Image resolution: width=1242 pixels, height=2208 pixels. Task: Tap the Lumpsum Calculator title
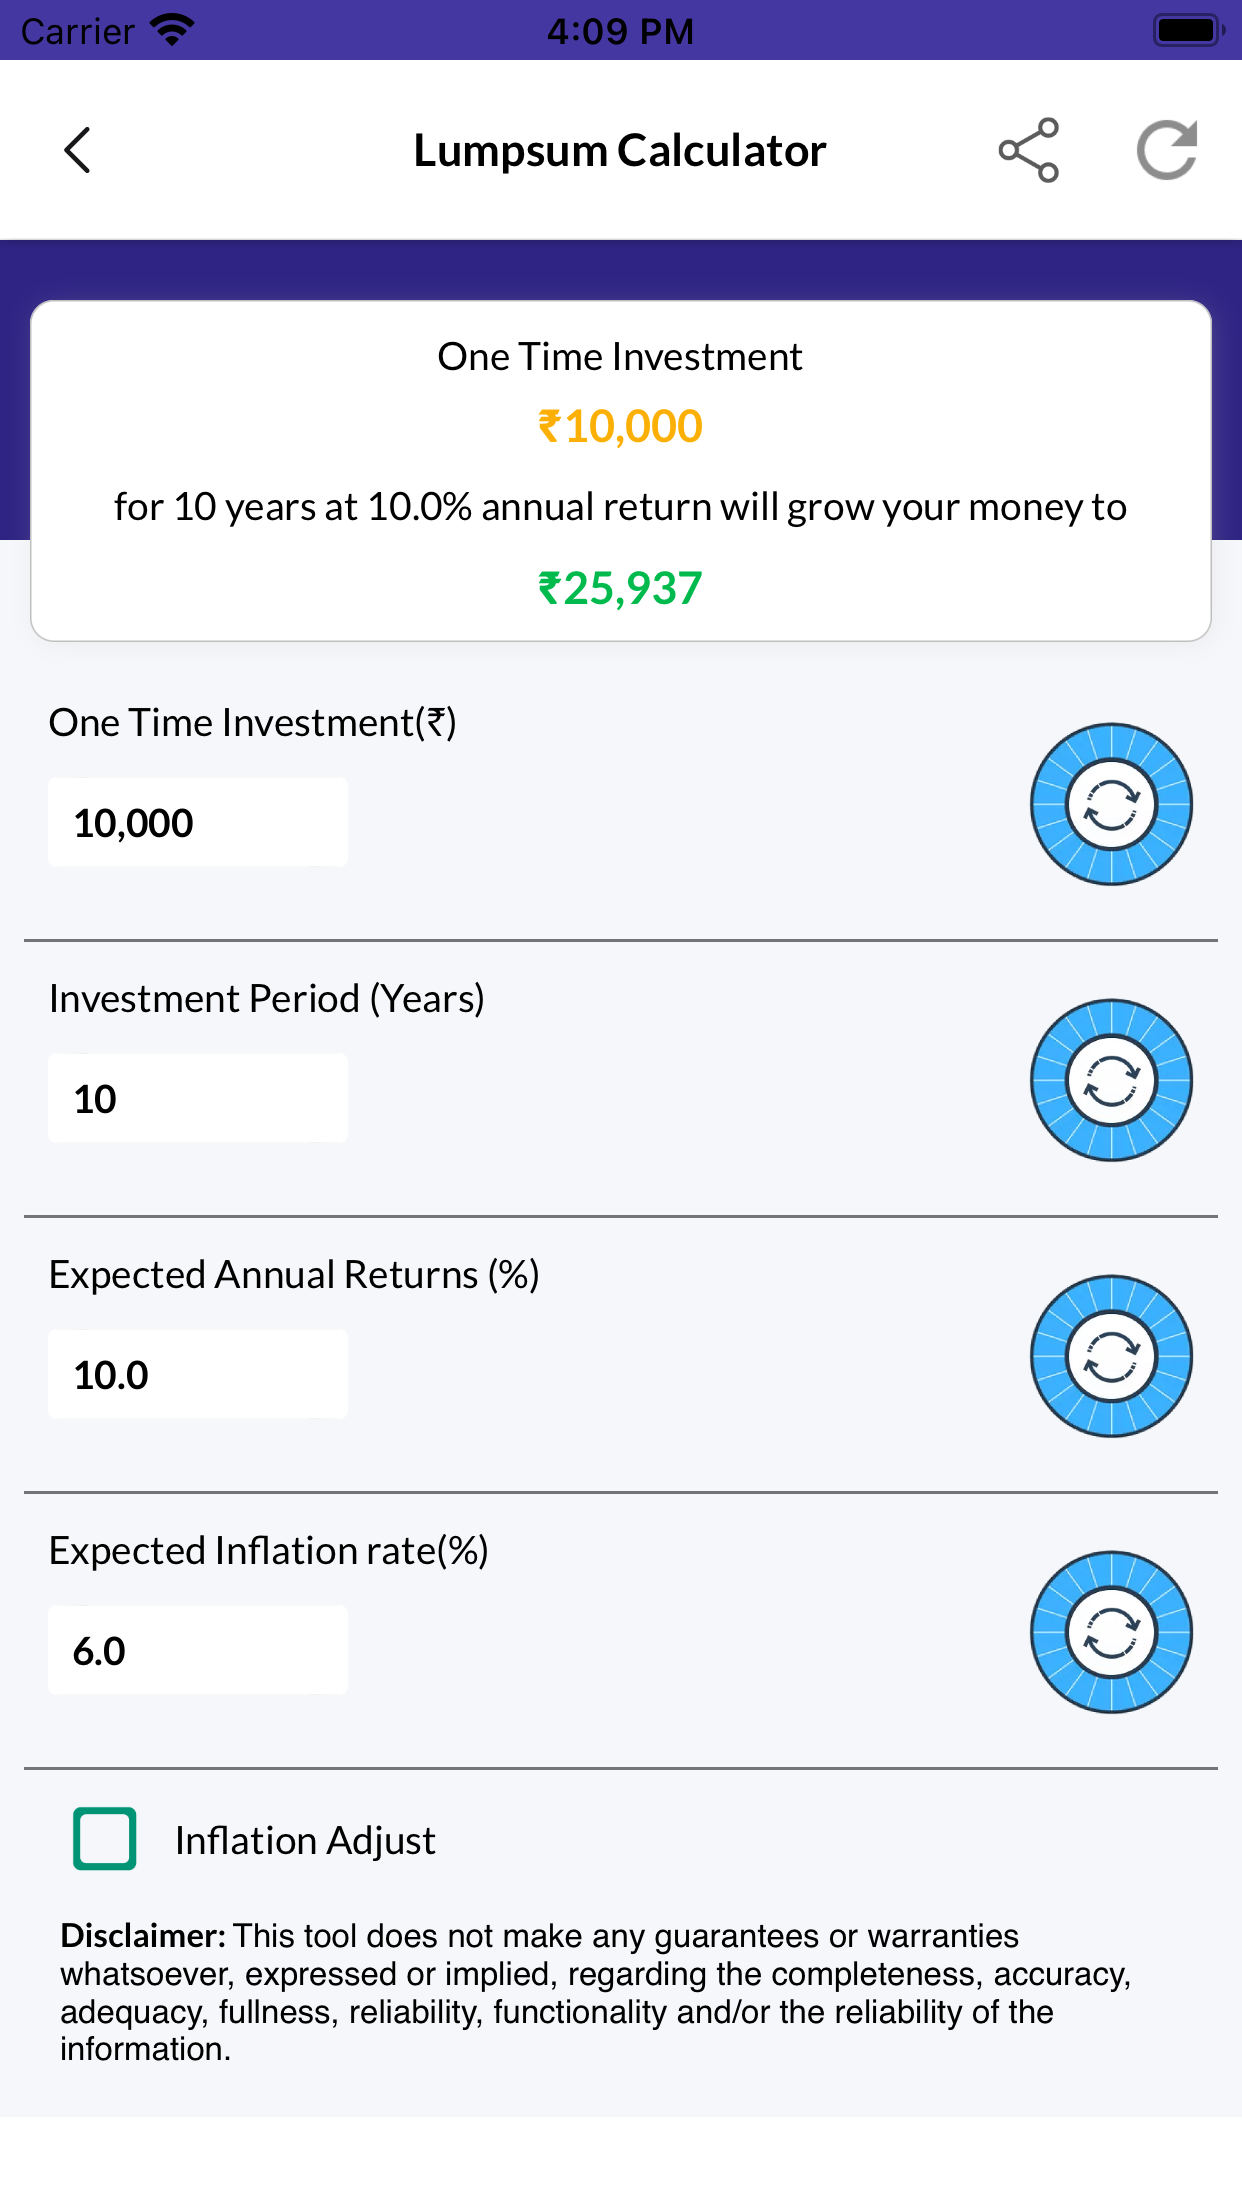pyautogui.click(x=620, y=151)
